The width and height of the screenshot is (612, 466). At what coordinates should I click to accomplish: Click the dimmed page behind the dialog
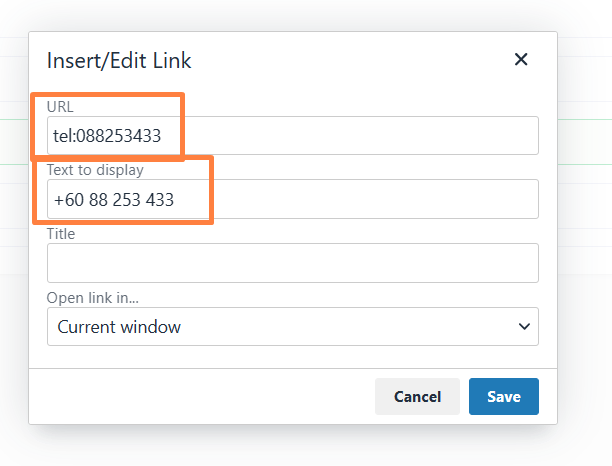click(x=585, y=312)
